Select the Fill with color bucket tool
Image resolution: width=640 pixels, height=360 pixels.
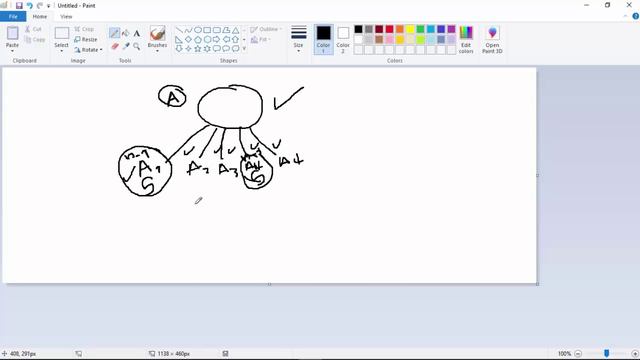[x=126, y=33]
